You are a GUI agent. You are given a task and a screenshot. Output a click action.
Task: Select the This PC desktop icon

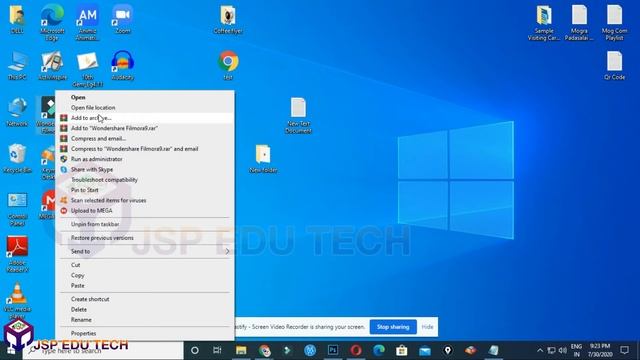click(x=17, y=66)
